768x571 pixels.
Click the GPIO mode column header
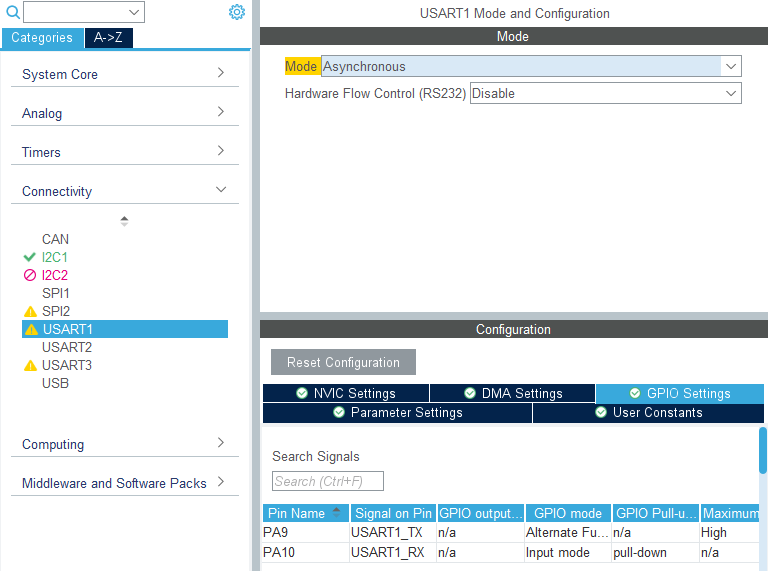click(568, 513)
